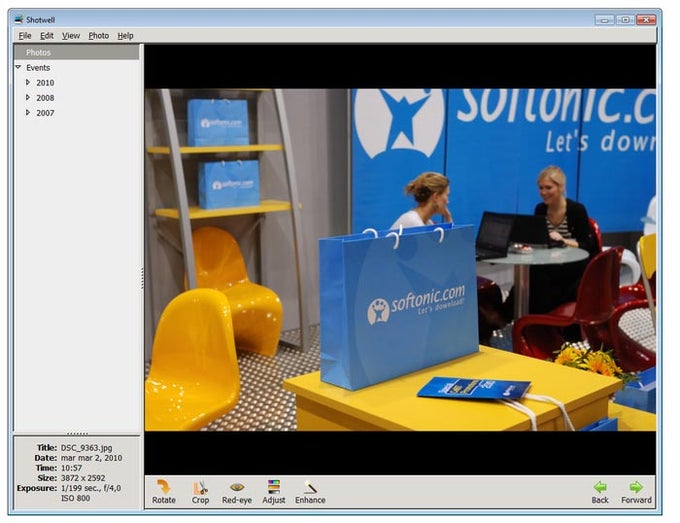
Task: Click the ISO 800 text
Action: (75, 498)
